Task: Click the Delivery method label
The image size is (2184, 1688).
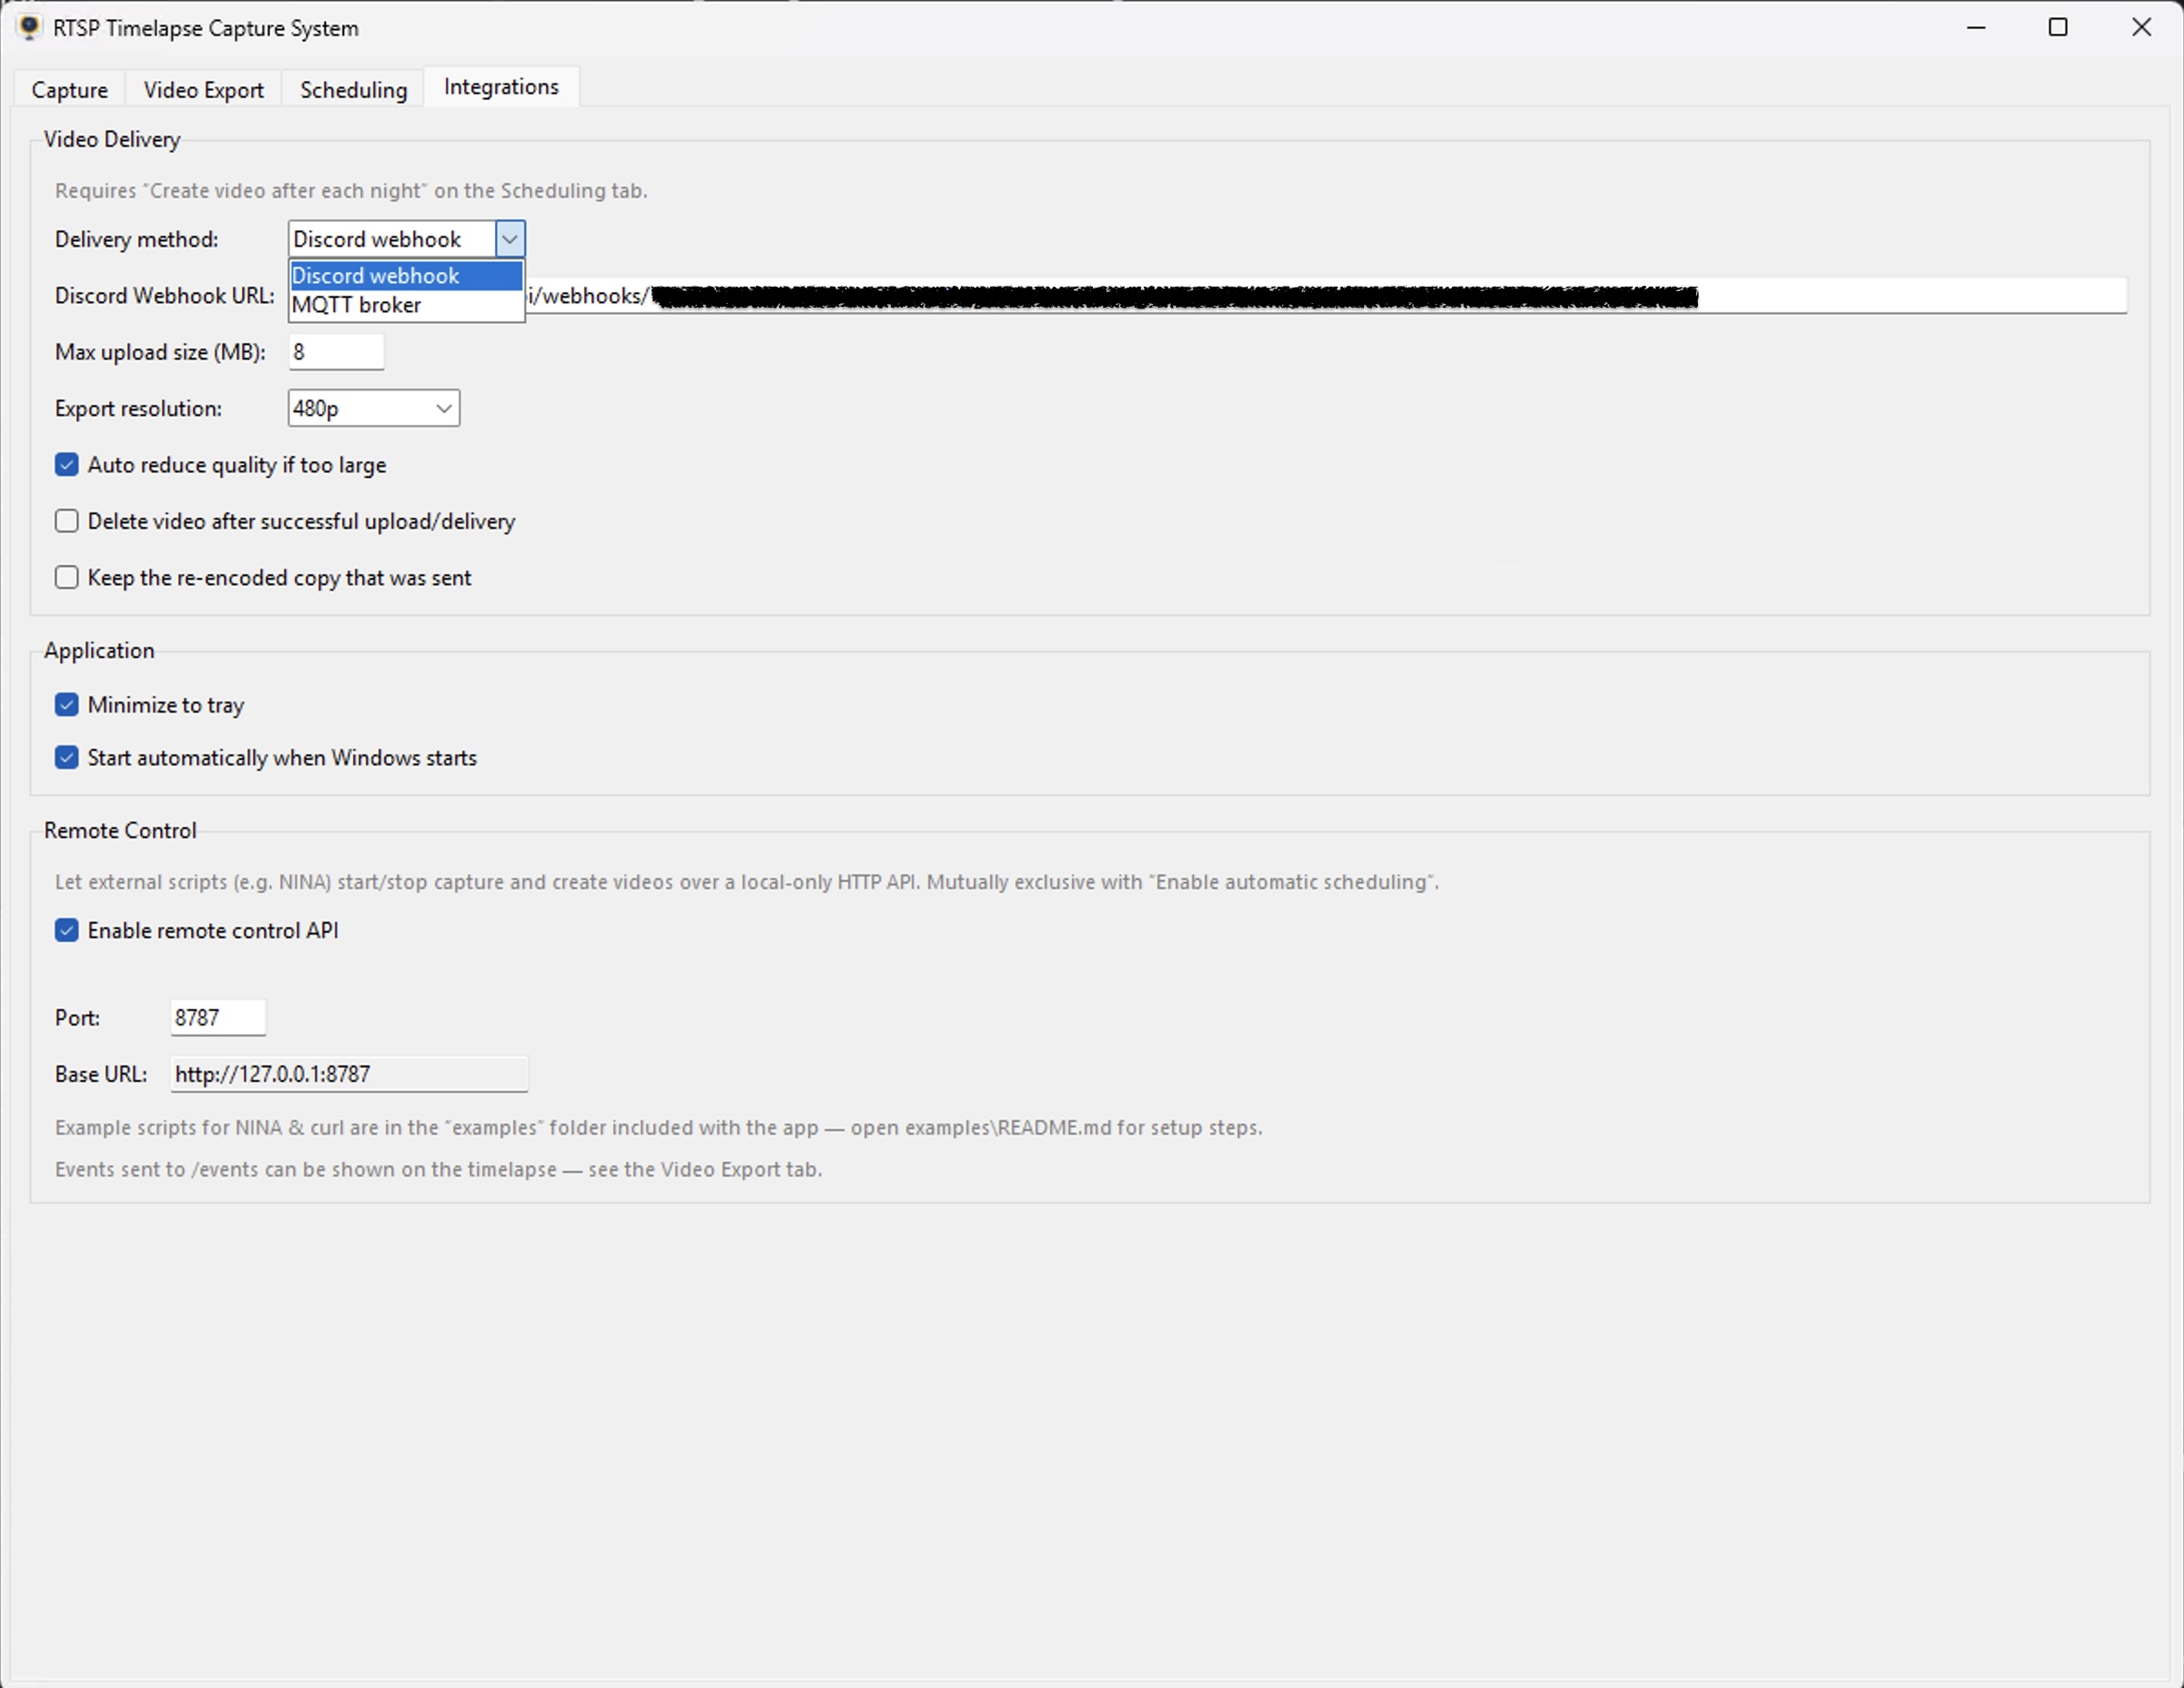Action: [x=136, y=240]
